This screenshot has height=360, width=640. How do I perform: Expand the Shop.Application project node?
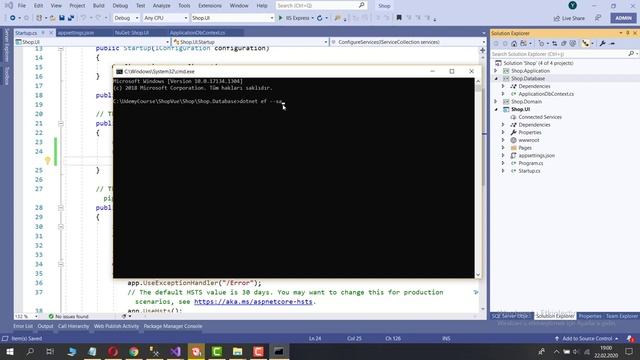496,71
